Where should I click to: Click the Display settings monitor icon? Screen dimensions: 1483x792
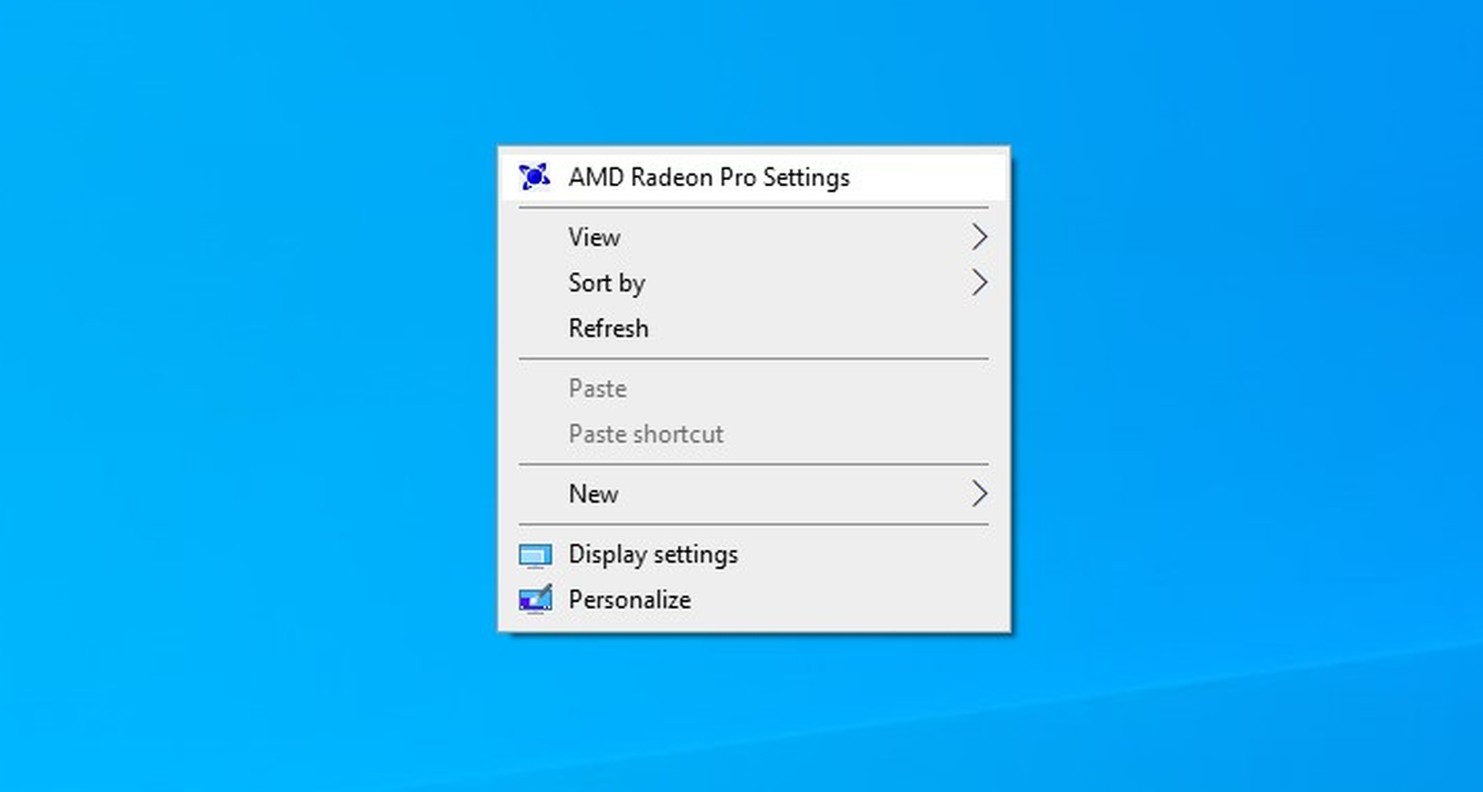pyautogui.click(x=535, y=555)
